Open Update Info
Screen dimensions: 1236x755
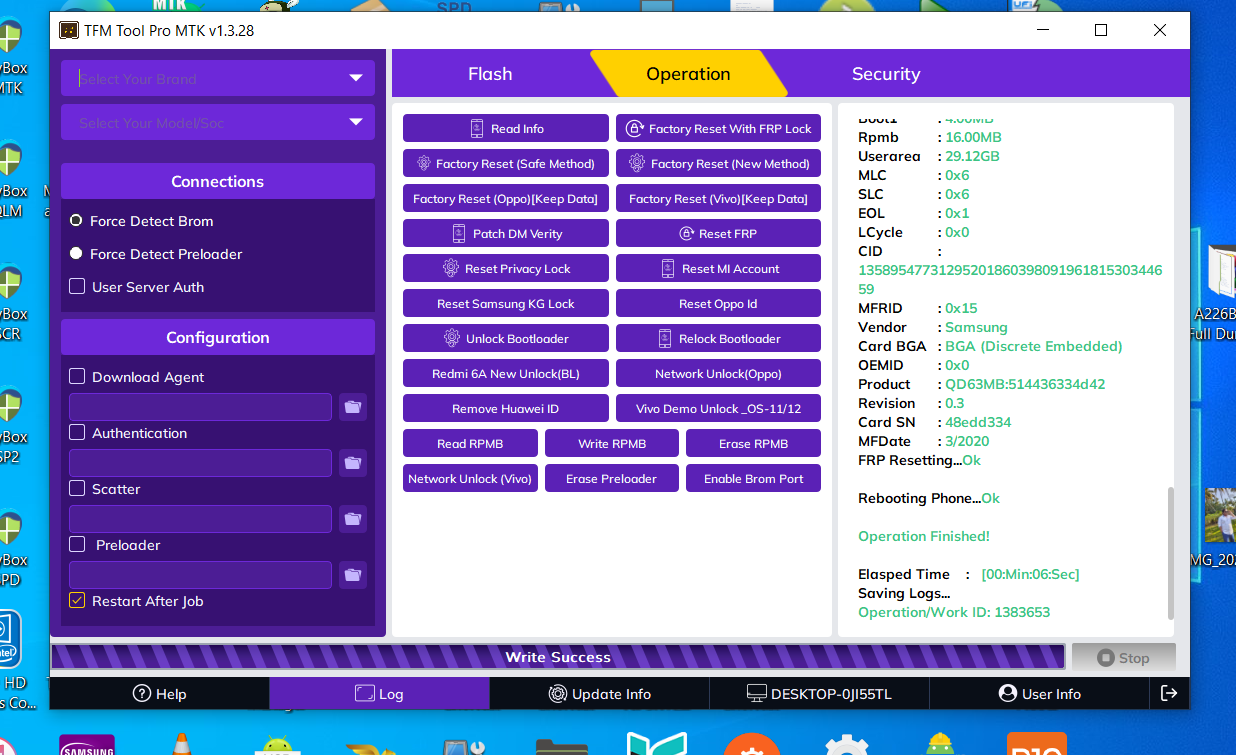[599, 694]
